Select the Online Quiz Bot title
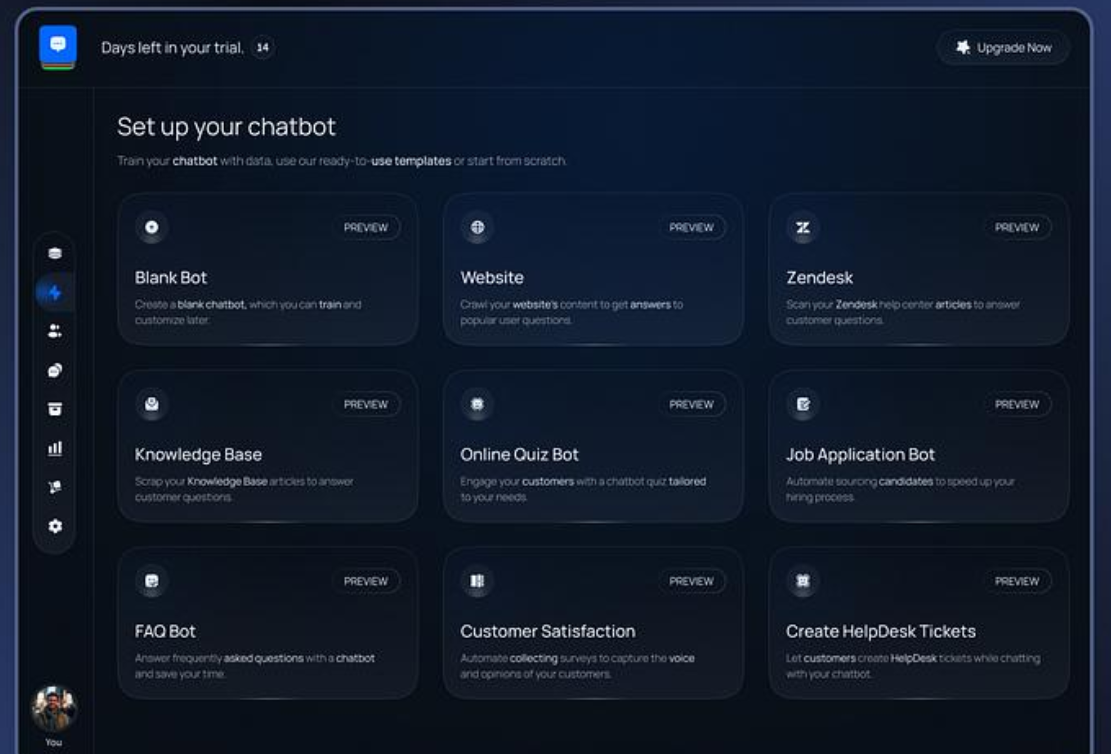1111x754 pixels. pos(519,454)
